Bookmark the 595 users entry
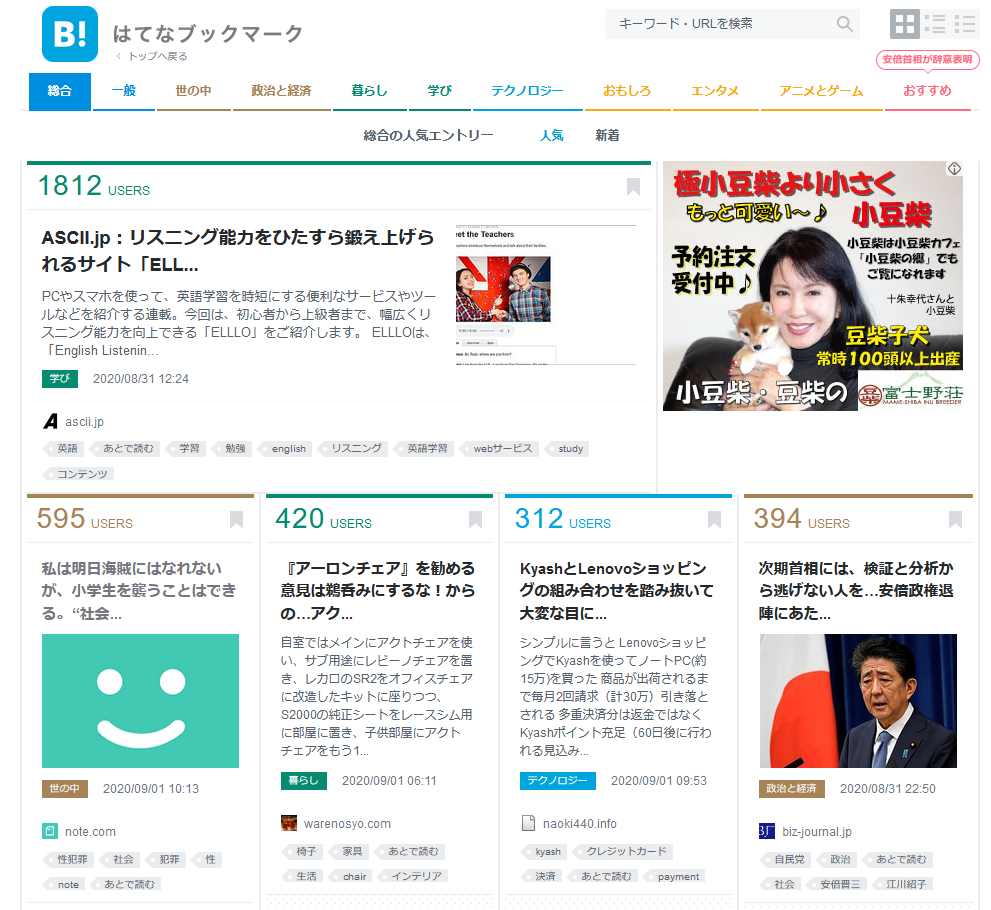This screenshot has height=910, width=991. pos(236,519)
